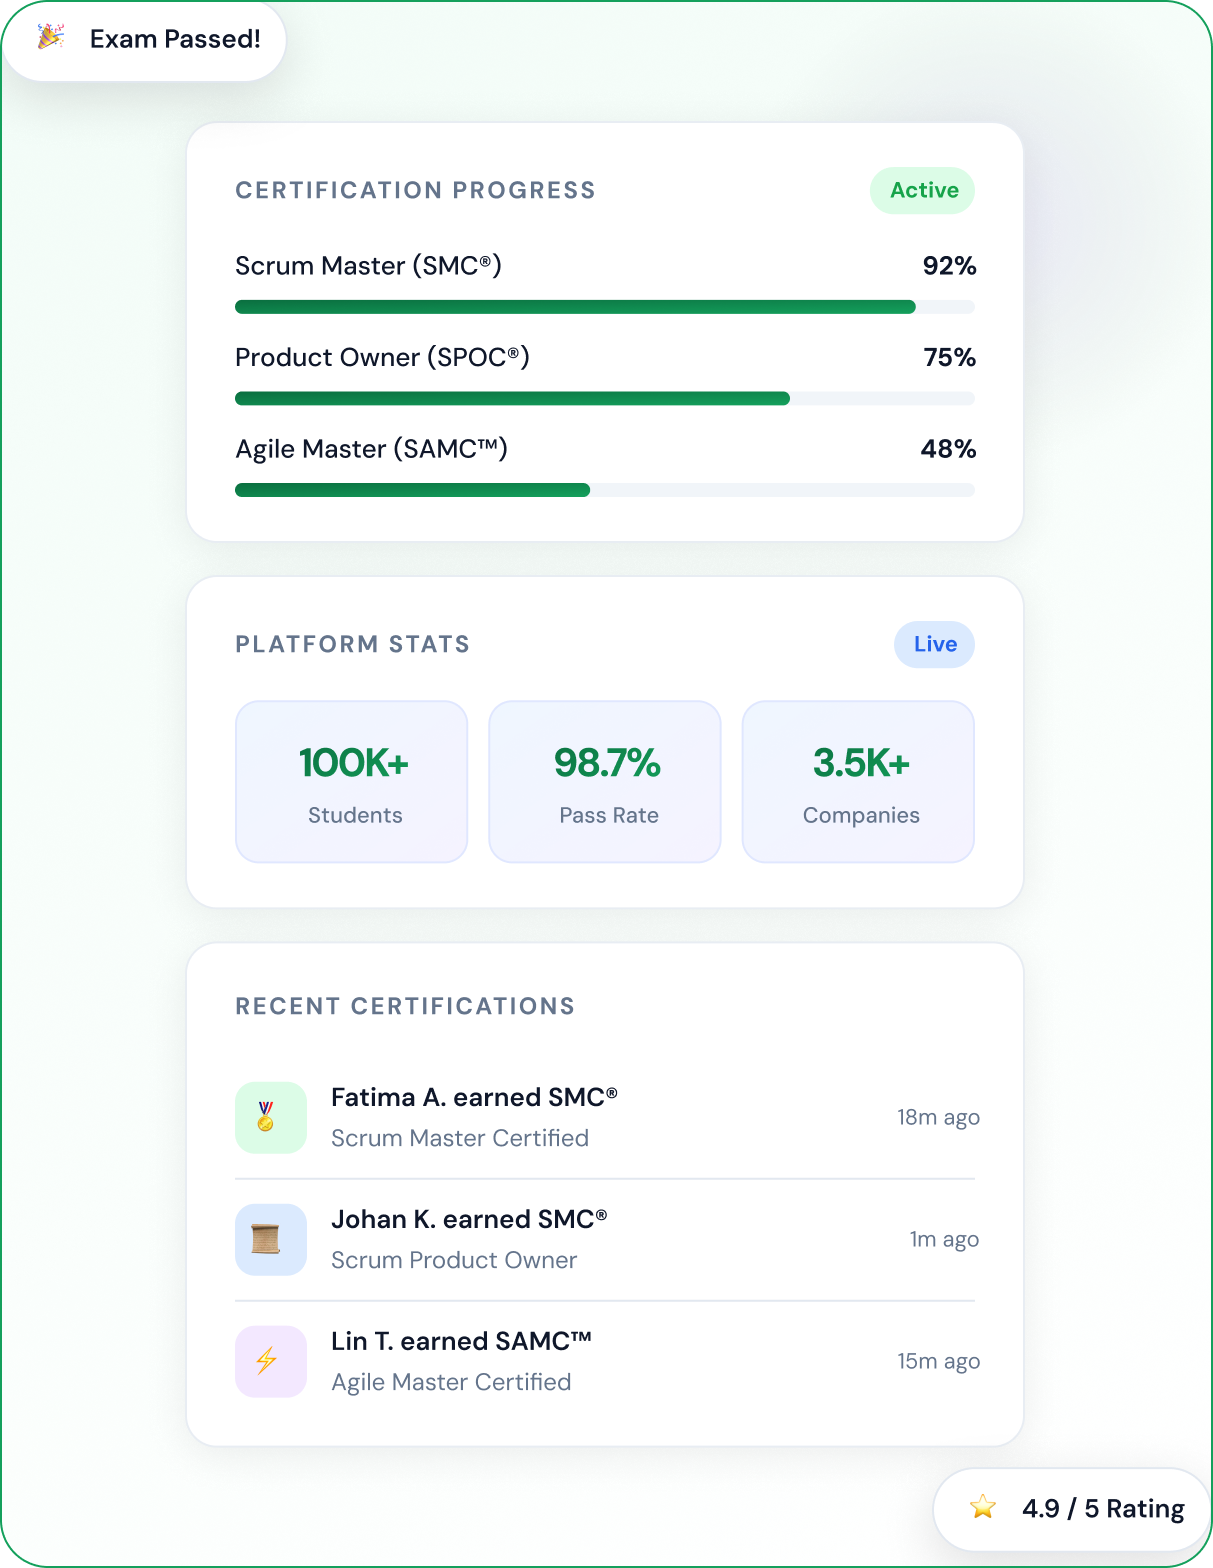Click the gold star rating icon

(x=983, y=1507)
